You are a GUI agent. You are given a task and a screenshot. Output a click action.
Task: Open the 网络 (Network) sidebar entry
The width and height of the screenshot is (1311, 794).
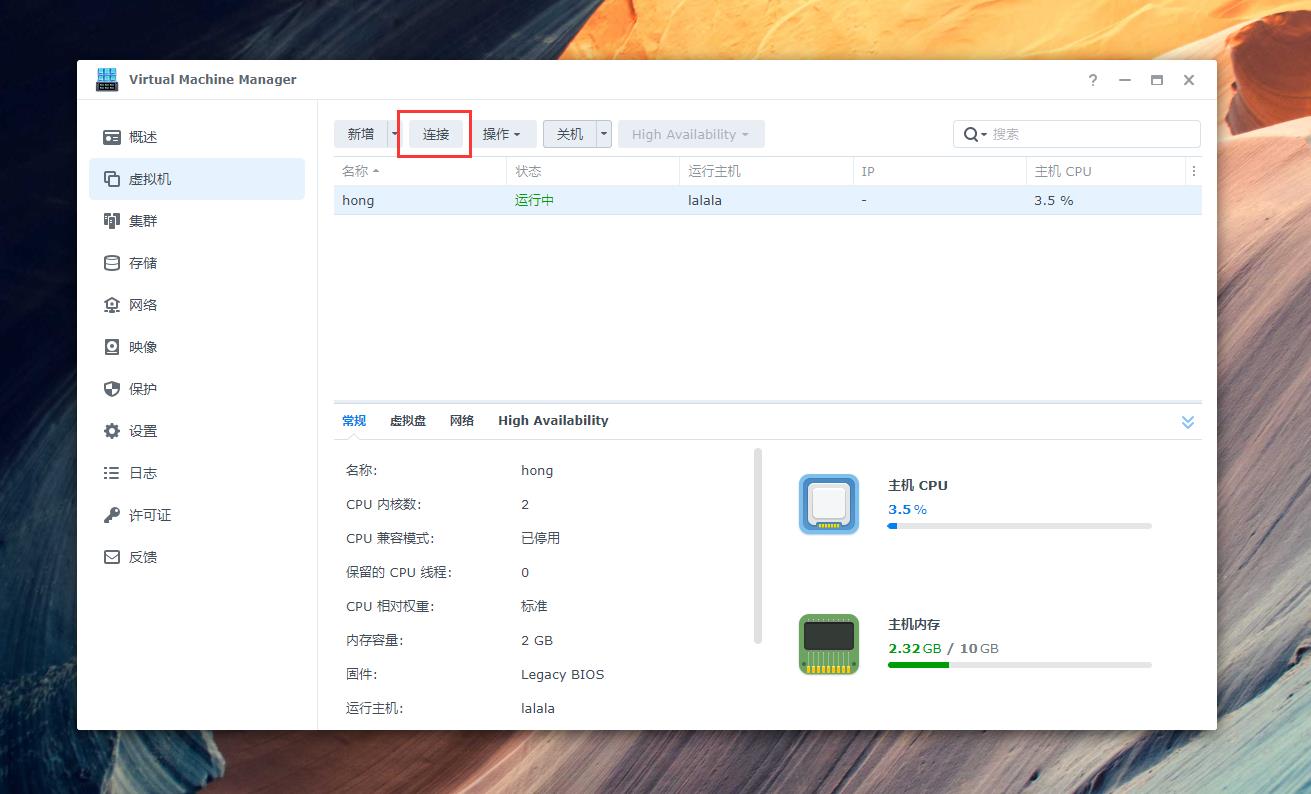[x=143, y=304]
